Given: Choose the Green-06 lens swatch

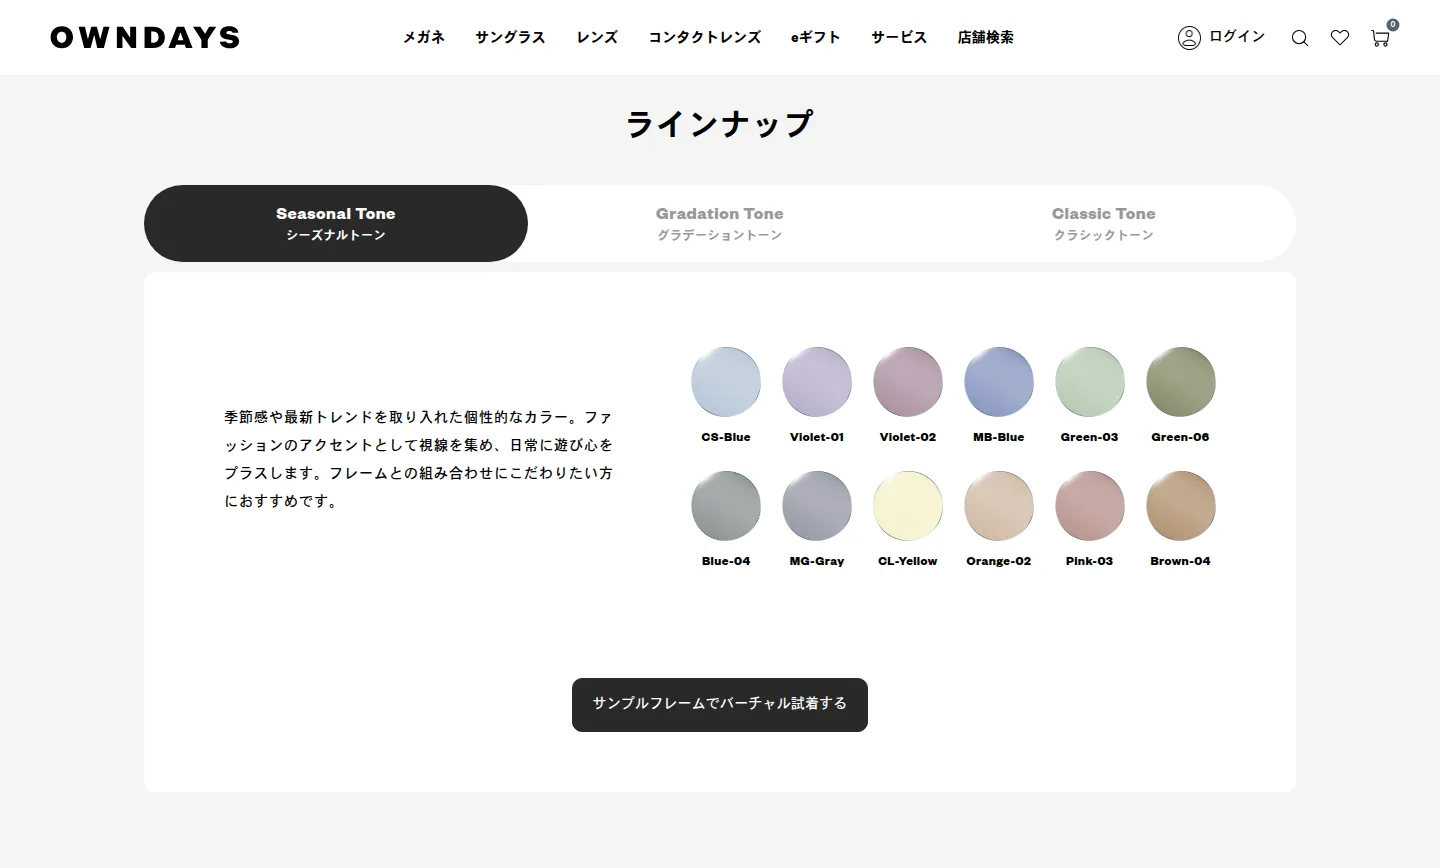Looking at the screenshot, I should pyautogui.click(x=1180, y=382).
